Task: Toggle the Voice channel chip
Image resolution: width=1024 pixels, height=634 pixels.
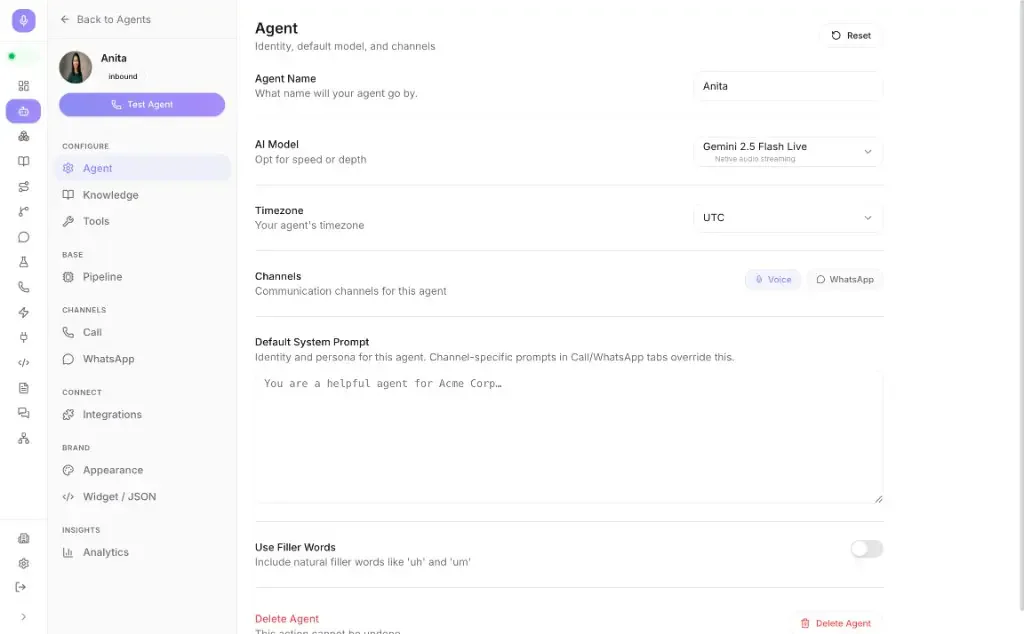Action: (x=773, y=279)
